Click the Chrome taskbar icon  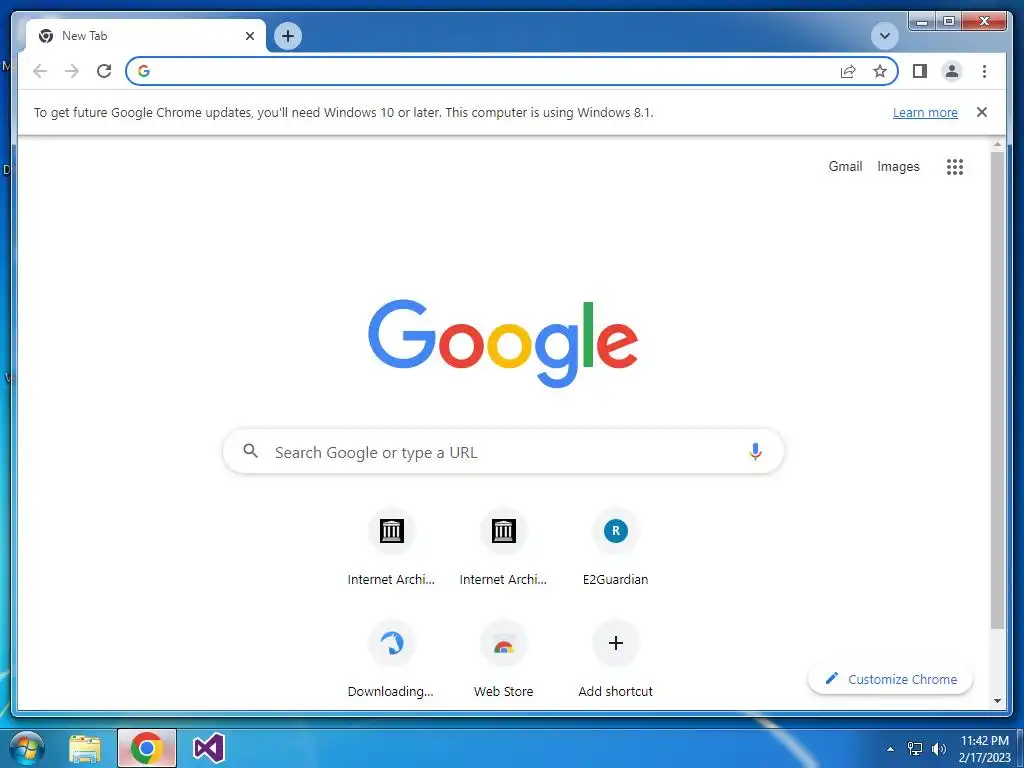[146, 748]
